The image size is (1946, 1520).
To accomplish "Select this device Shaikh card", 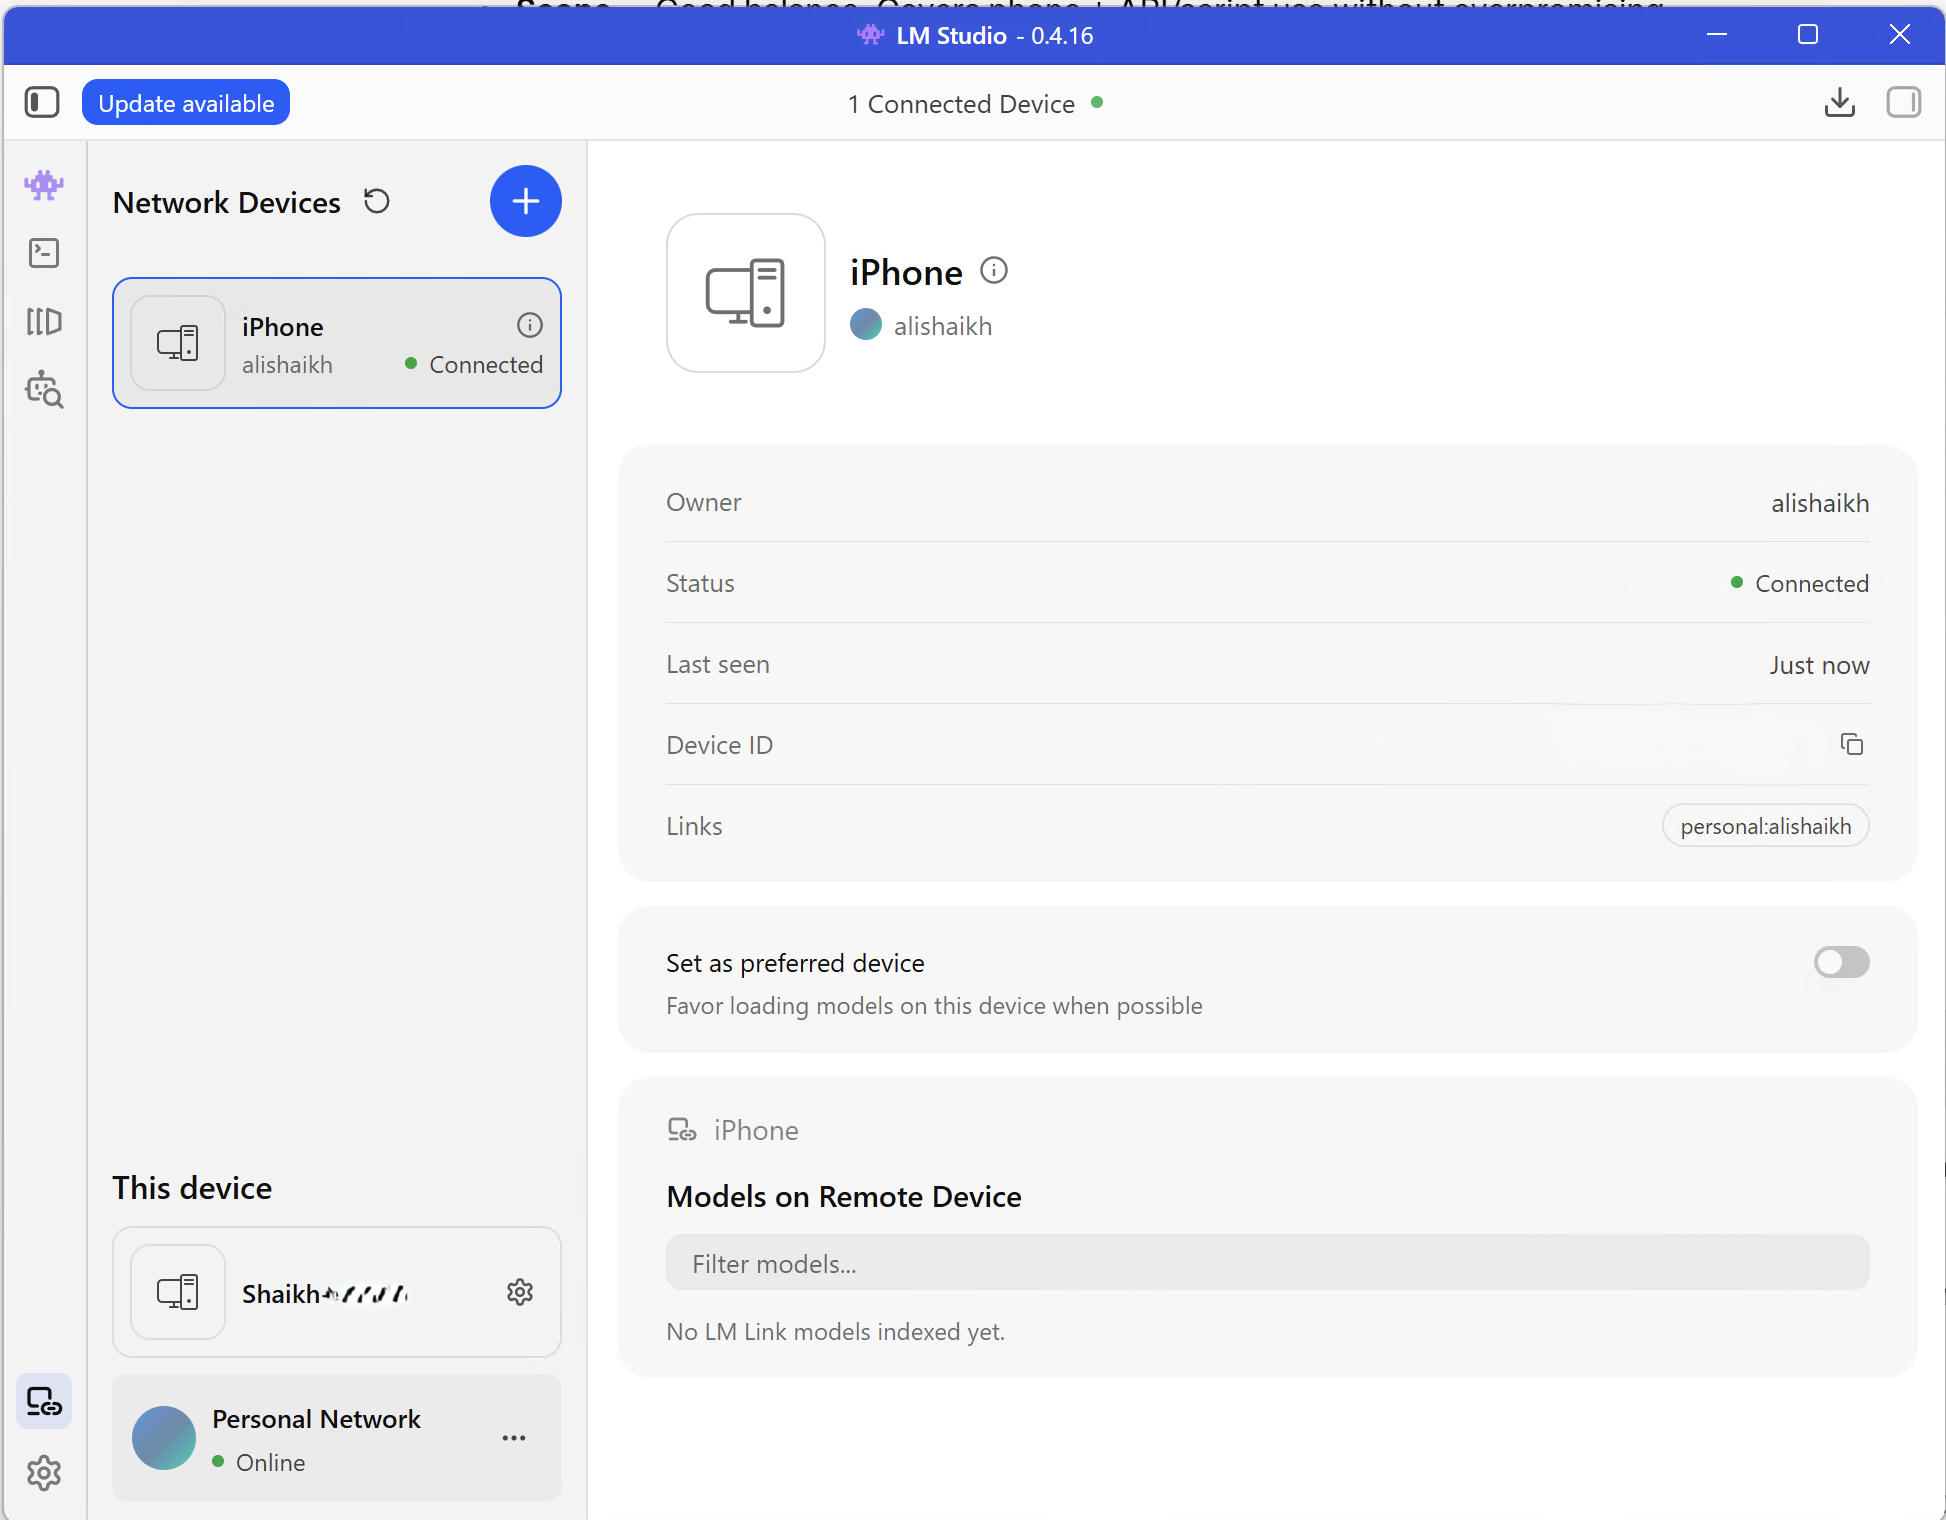I will tap(337, 1292).
